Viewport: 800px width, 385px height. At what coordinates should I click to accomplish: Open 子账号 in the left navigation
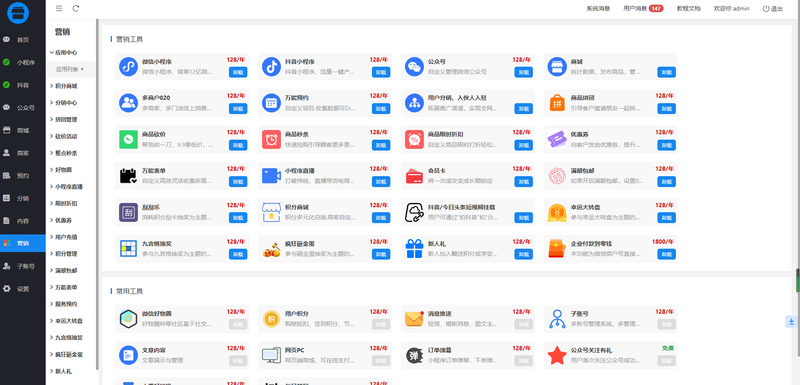(22, 266)
